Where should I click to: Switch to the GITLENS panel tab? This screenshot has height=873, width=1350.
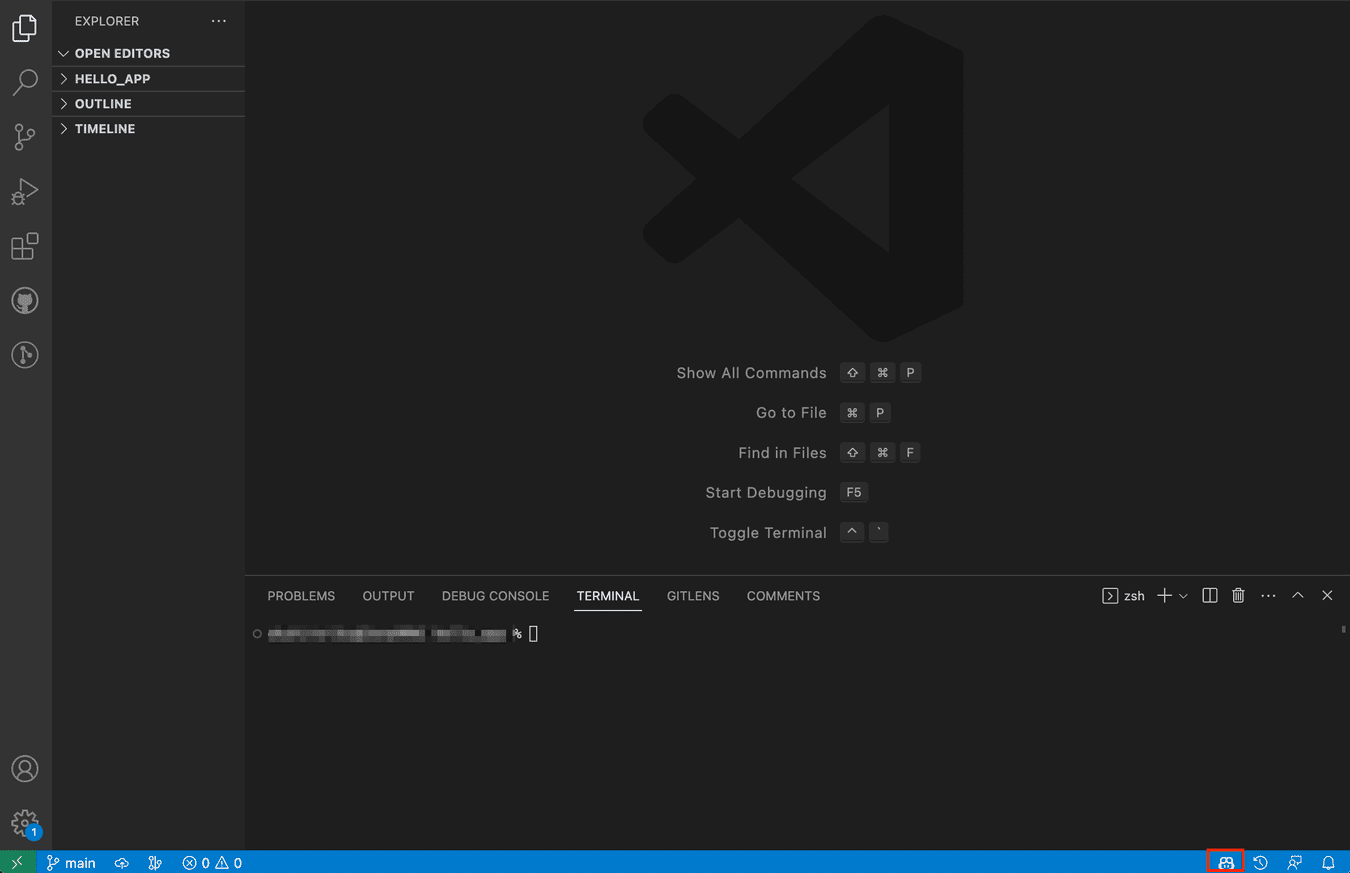click(693, 596)
